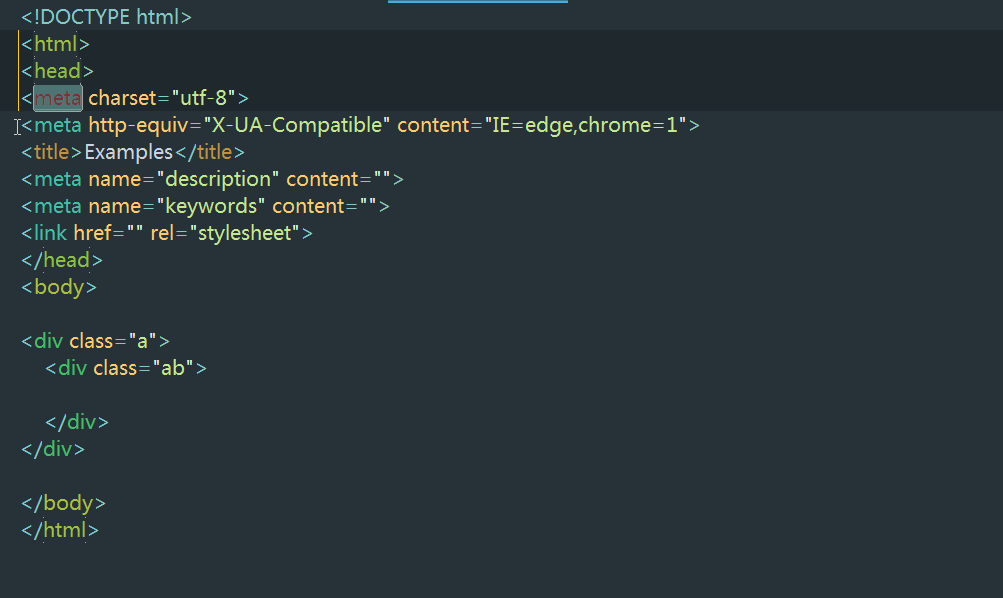Click the closing html tag

[x=60, y=530]
